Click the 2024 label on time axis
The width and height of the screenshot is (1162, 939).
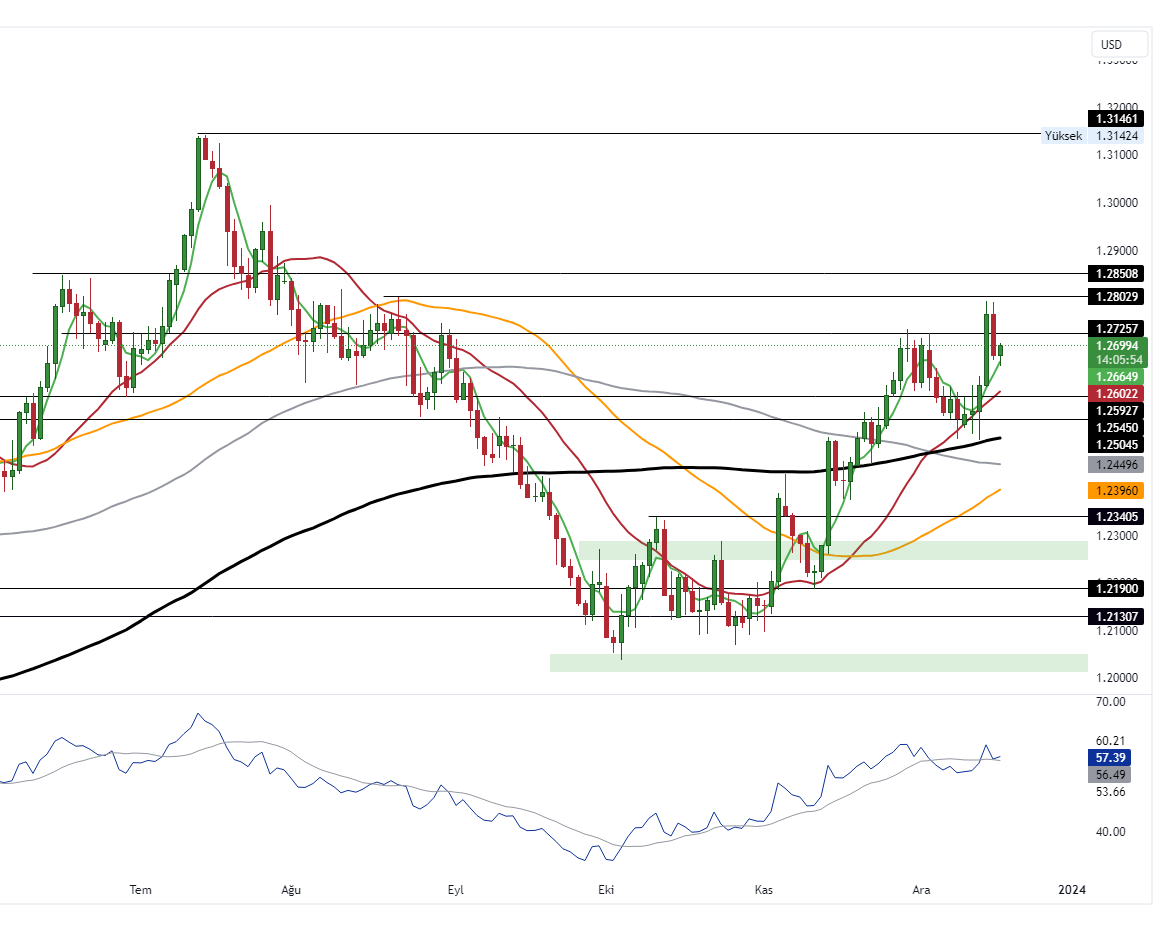(1071, 889)
